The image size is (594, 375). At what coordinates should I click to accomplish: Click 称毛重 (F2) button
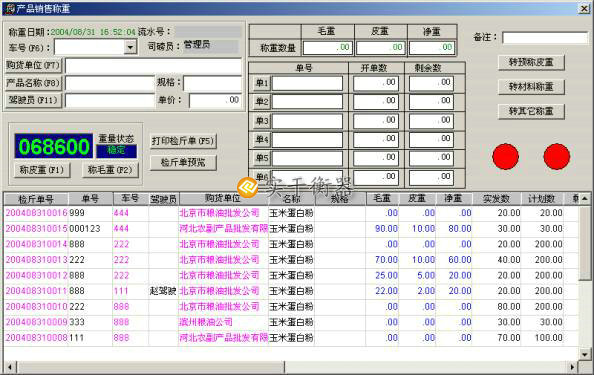click(x=110, y=170)
